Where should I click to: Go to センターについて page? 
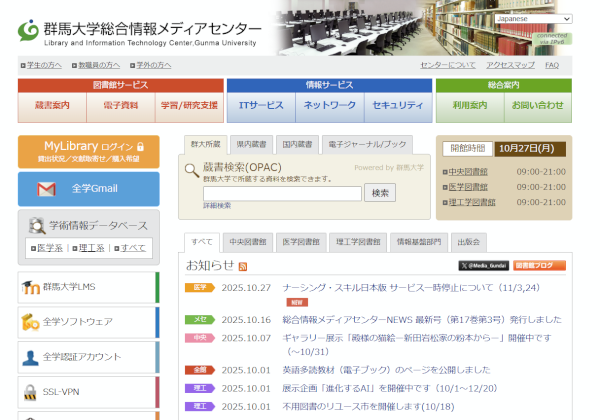click(448, 65)
